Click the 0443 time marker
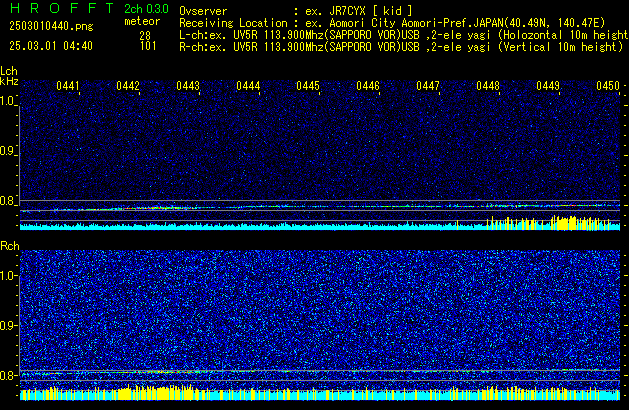Viewport: 629px width, 410px height. (x=188, y=86)
